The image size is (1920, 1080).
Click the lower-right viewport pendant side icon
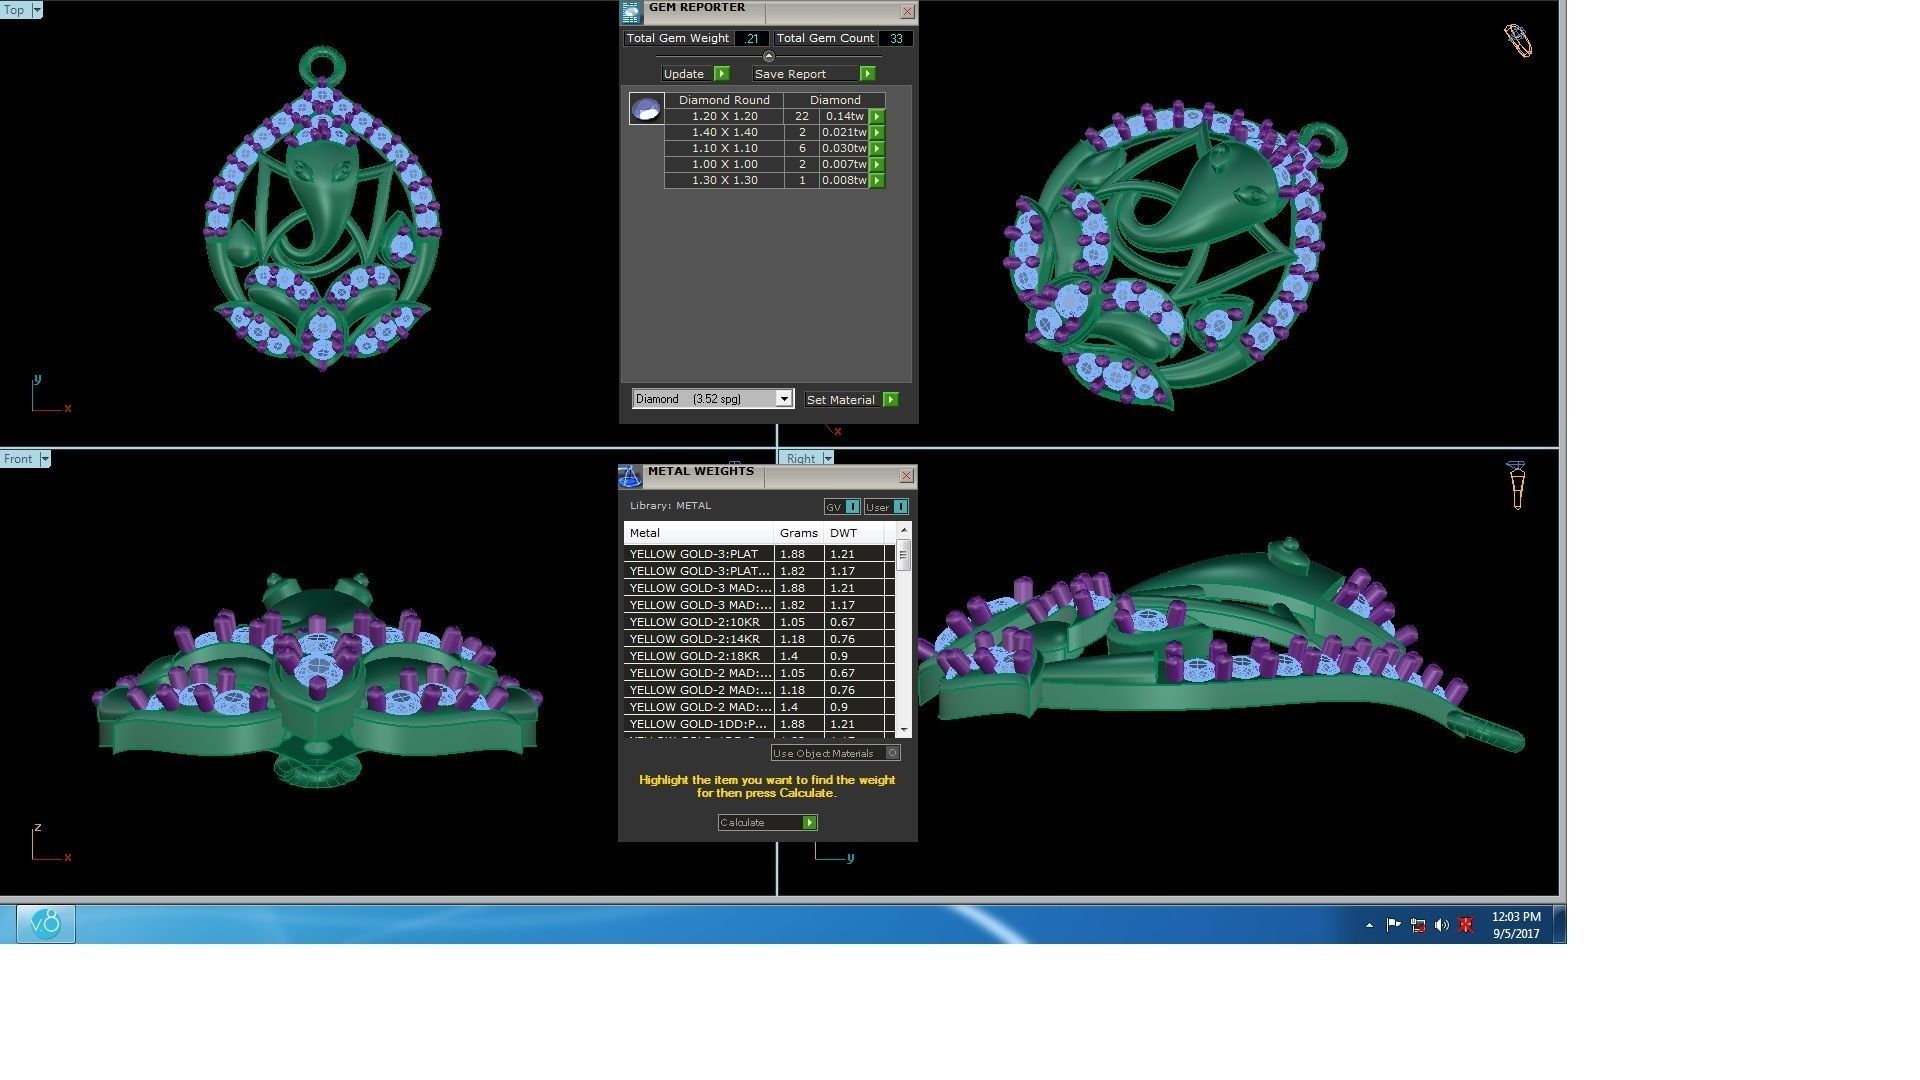coord(1517,485)
